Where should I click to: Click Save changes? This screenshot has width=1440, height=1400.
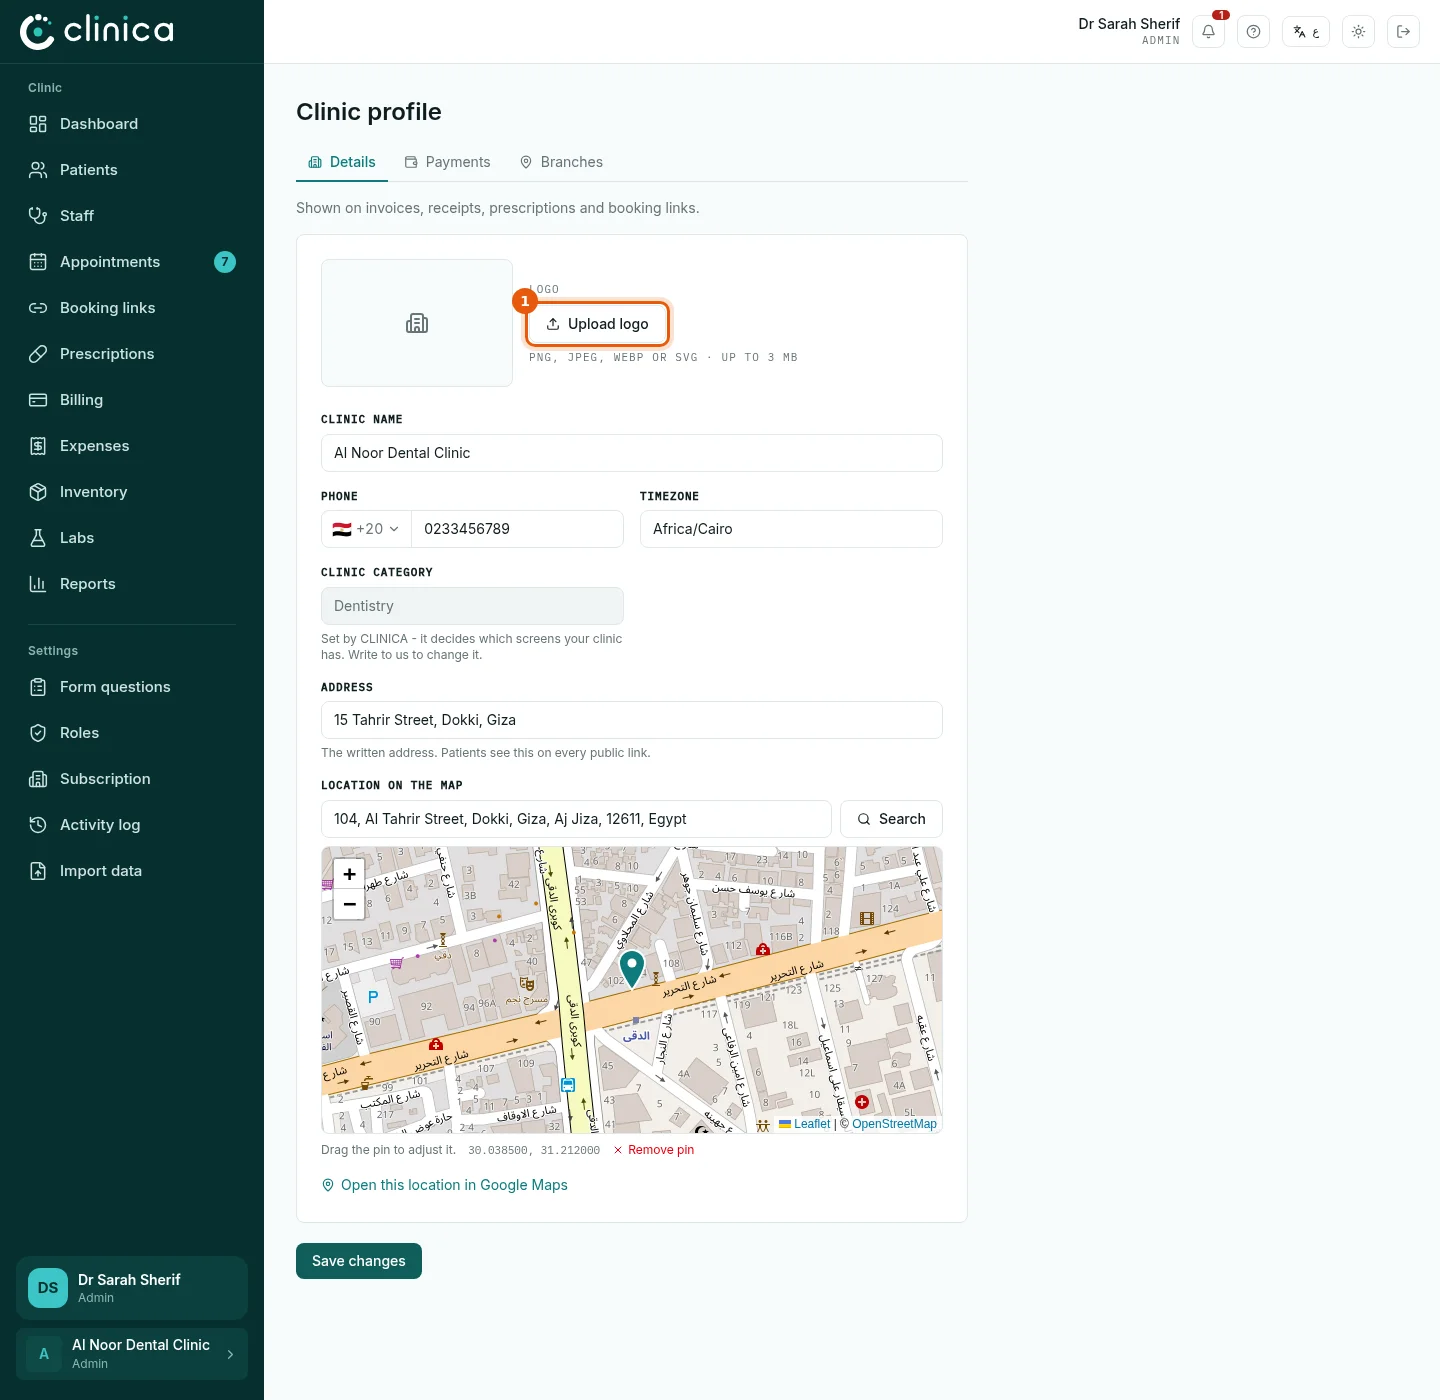(x=359, y=1261)
